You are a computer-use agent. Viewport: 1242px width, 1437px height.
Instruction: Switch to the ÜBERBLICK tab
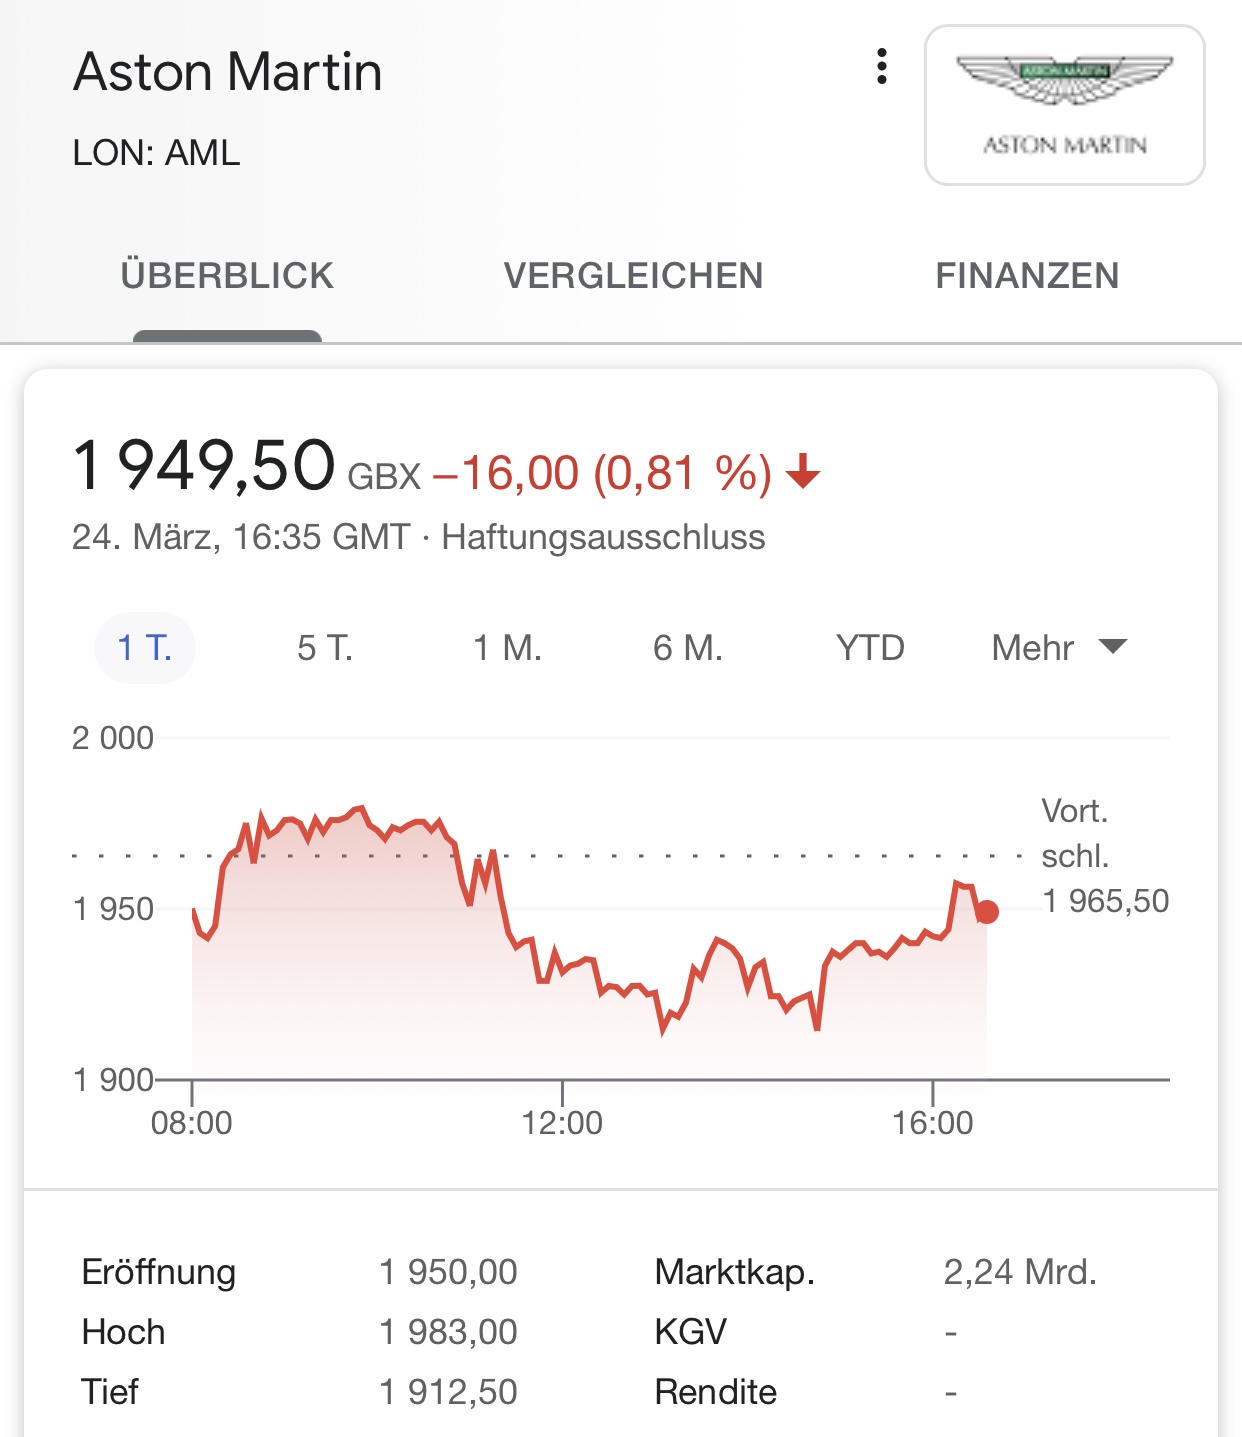tap(227, 276)
